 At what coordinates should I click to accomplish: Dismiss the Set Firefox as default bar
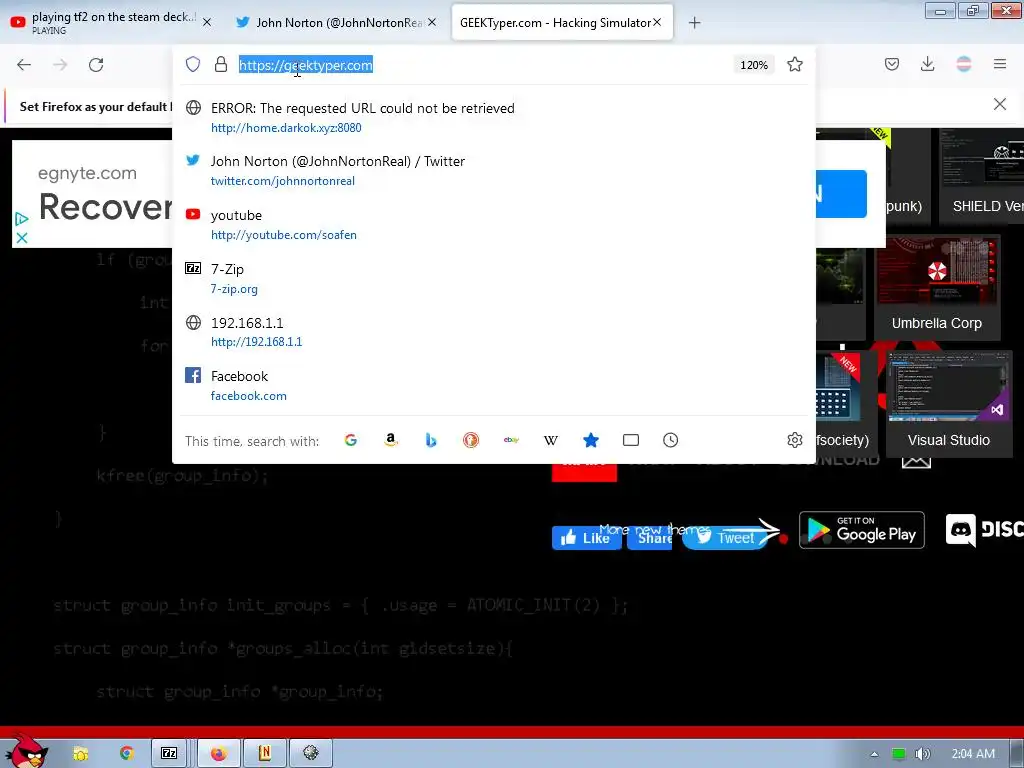coord(1000,104)
